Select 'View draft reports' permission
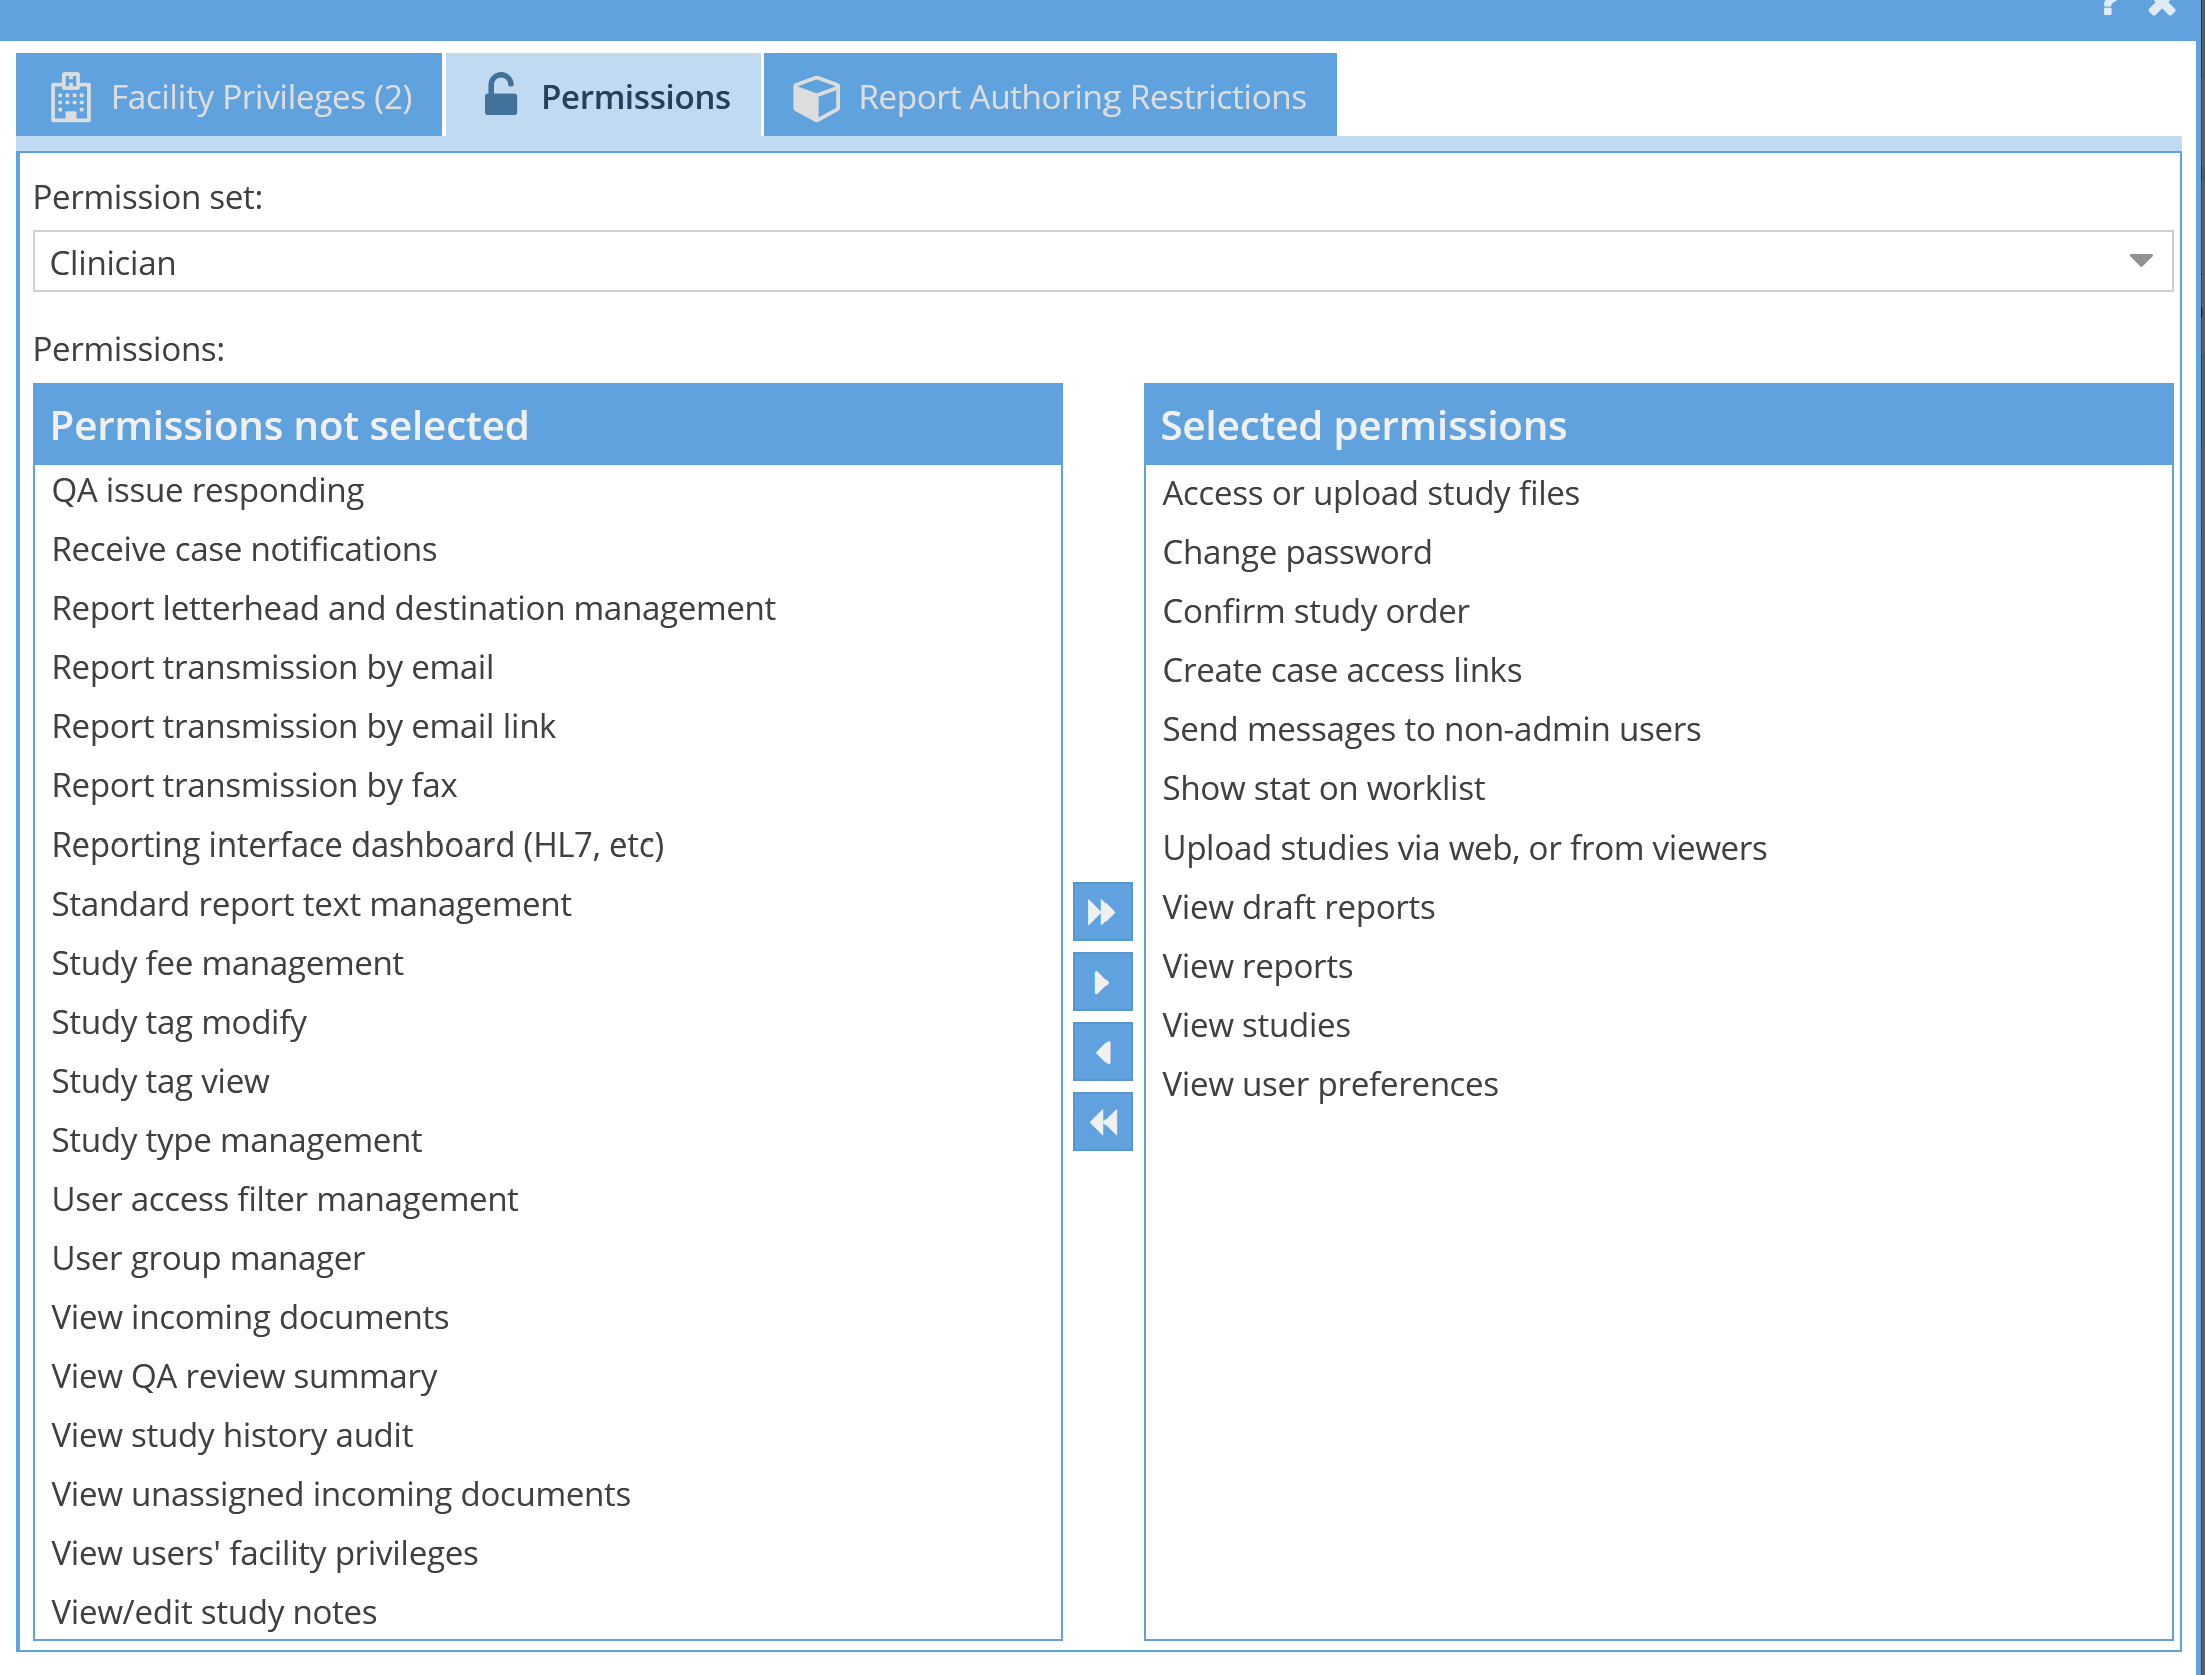 tap(1658, 908)
